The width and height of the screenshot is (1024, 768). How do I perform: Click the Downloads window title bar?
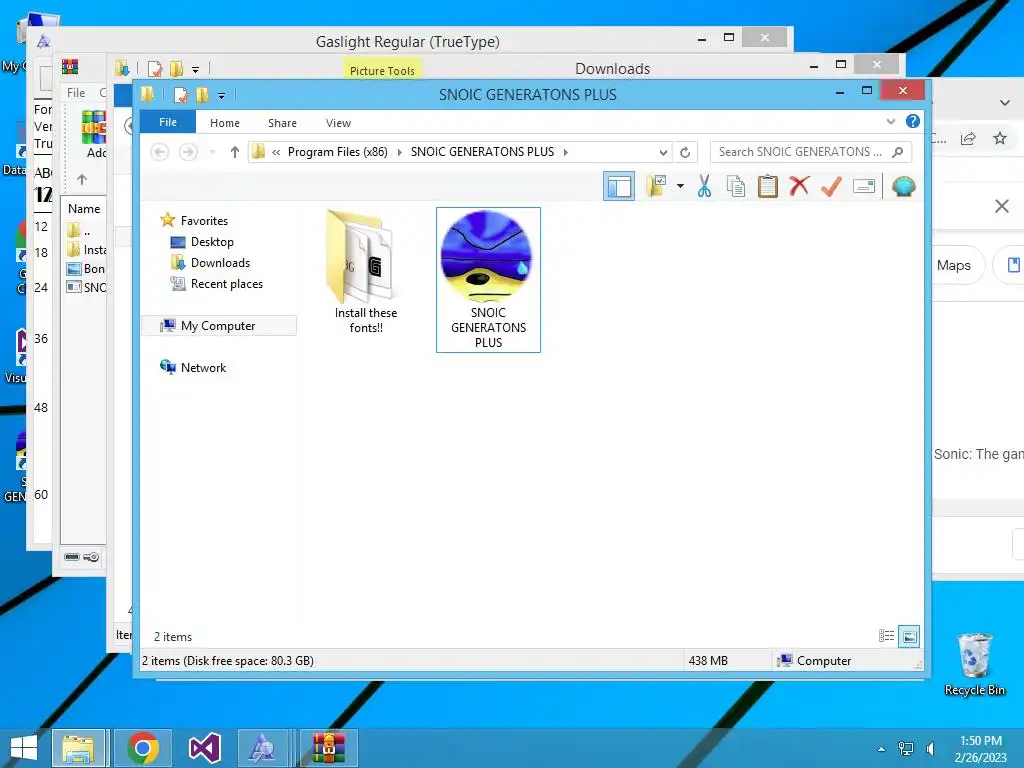(612, 69)
